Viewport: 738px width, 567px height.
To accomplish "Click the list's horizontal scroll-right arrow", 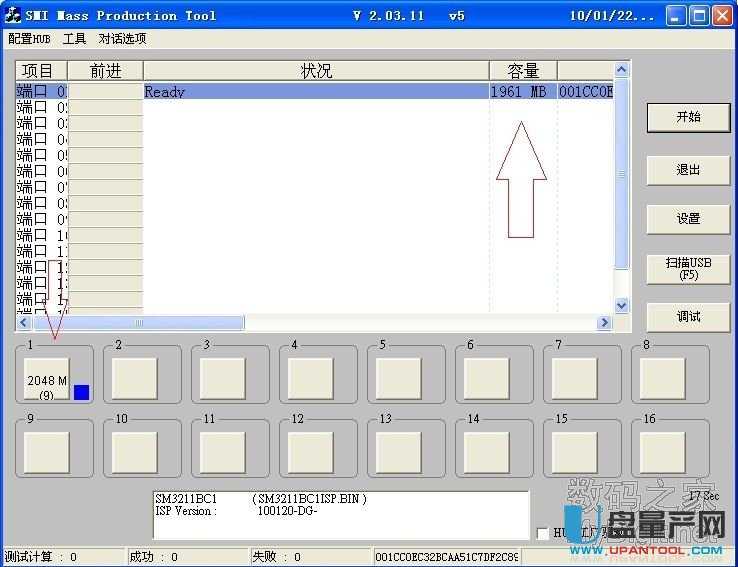I will pyautogui.click(x=604, y=323).
